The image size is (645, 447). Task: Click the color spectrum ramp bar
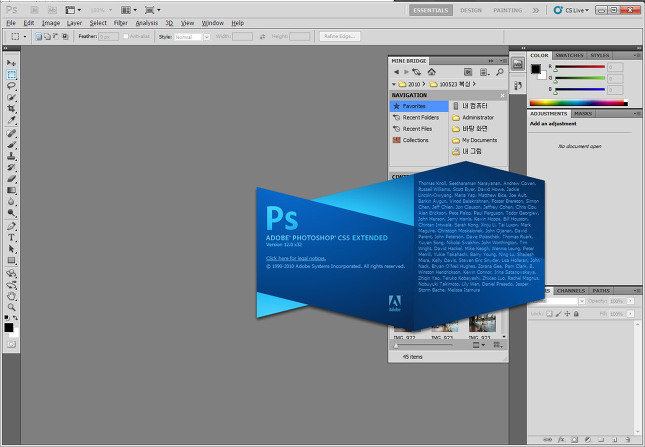coord(578,103)
